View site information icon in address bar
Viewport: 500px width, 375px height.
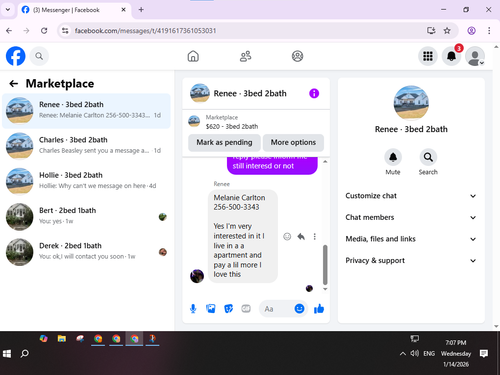pos(65,31)
